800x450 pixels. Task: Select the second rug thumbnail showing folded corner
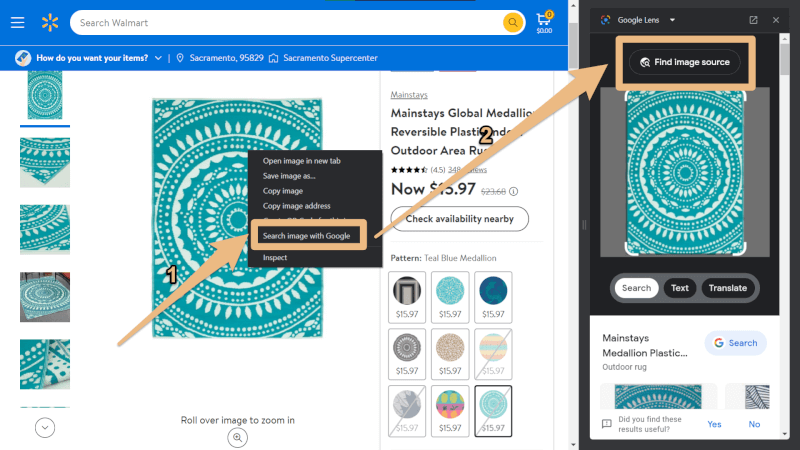pos(45,162)
